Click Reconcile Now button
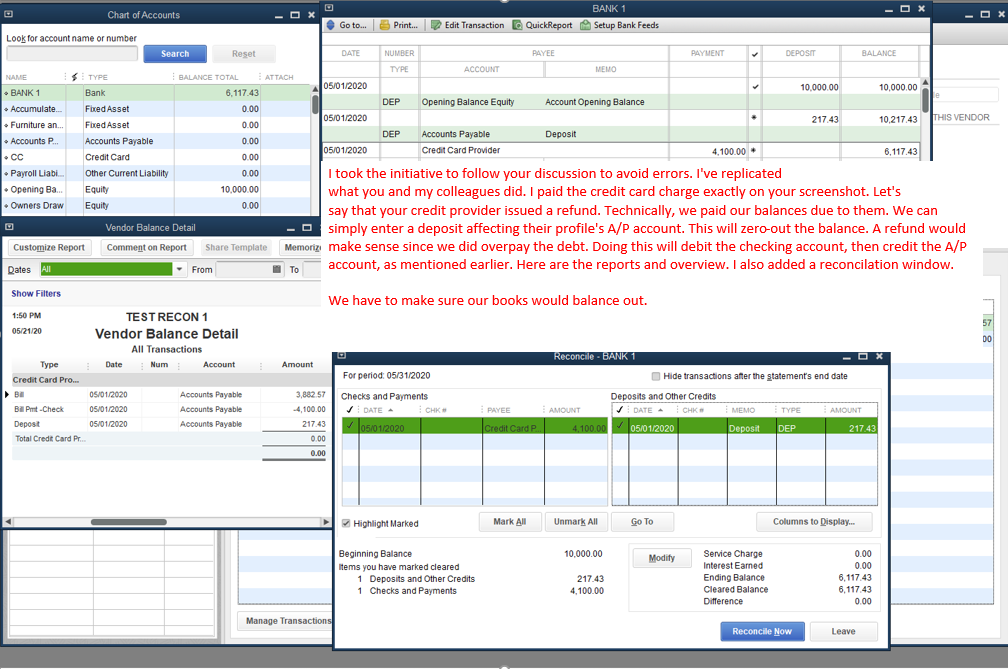This screenshot has width=1008, height=669. pos(762,632)
